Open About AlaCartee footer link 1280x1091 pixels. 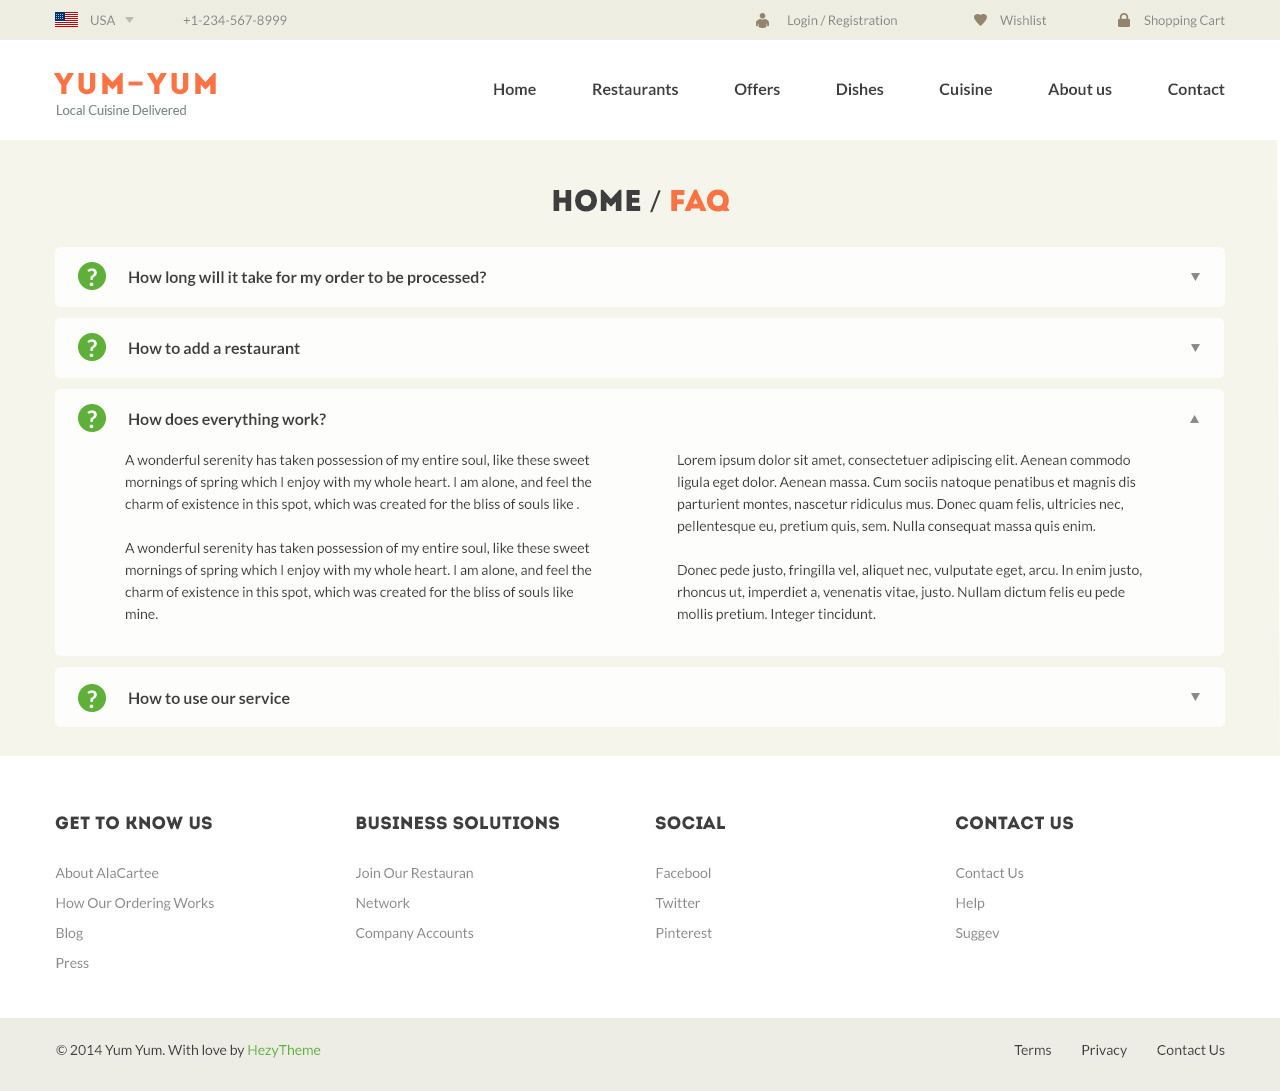click(107, 873)
